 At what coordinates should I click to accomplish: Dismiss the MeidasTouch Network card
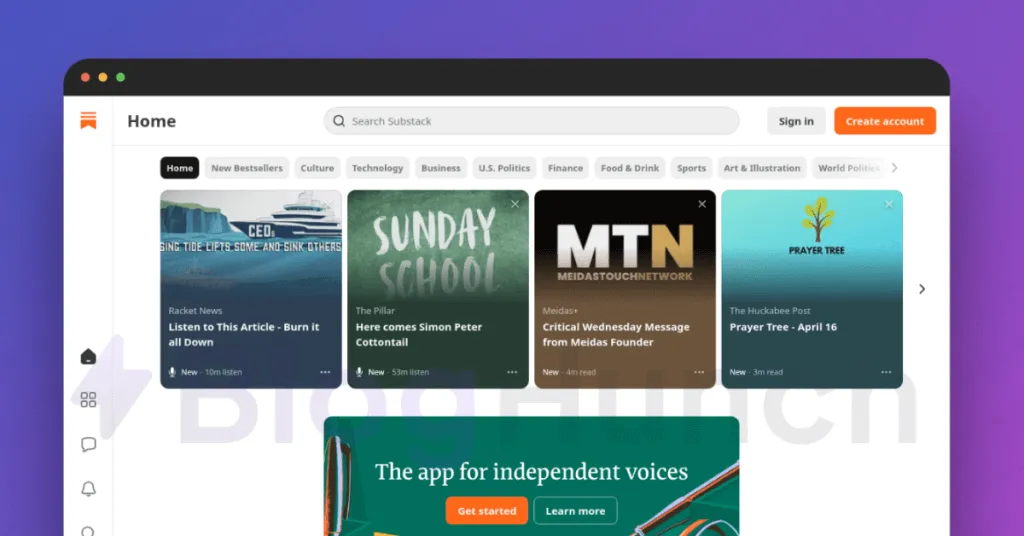pyautogui.click(x=702, y=204)
